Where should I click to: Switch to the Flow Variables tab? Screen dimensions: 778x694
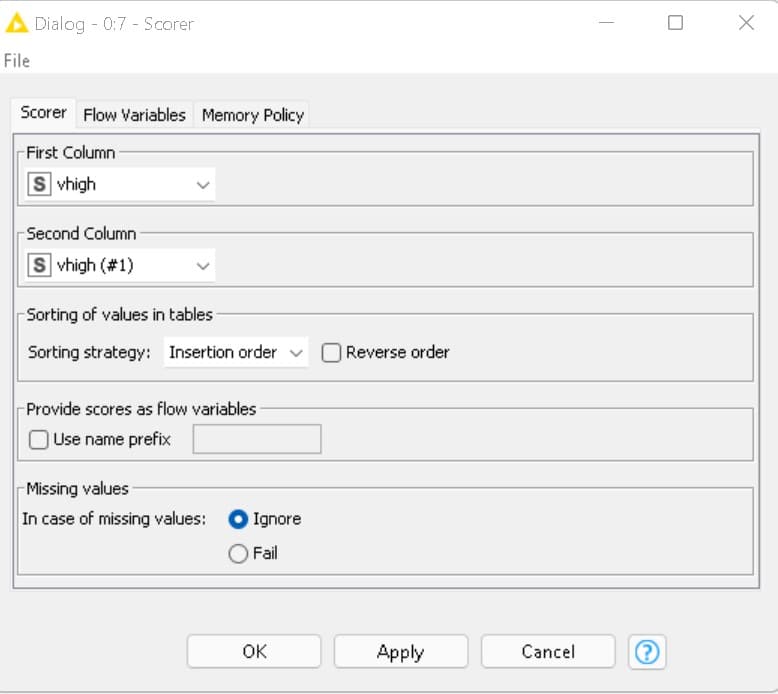coord(134,115)
